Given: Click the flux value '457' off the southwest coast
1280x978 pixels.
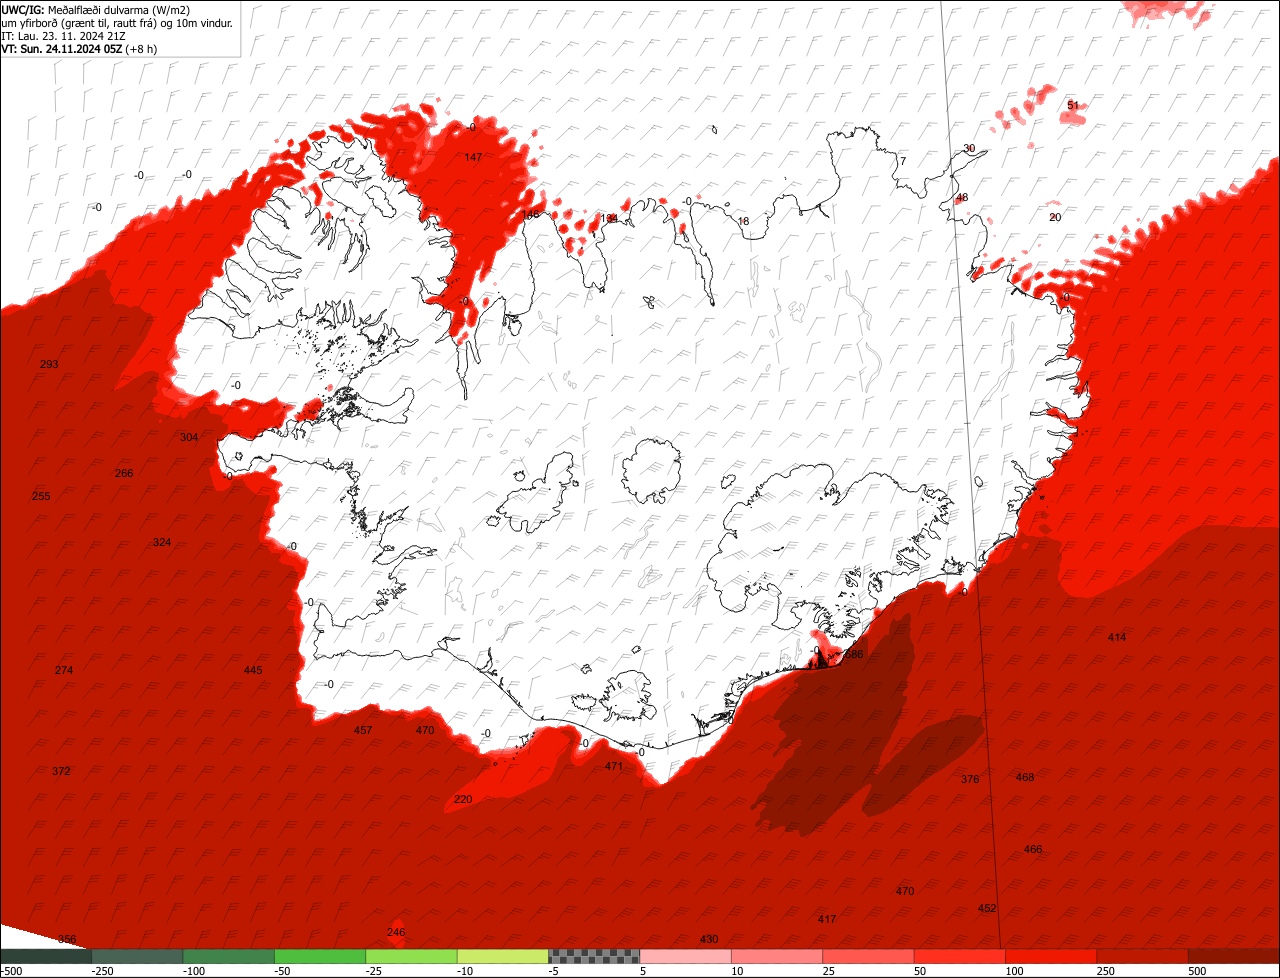Looking at the screenshot, I should click(363, 730).
